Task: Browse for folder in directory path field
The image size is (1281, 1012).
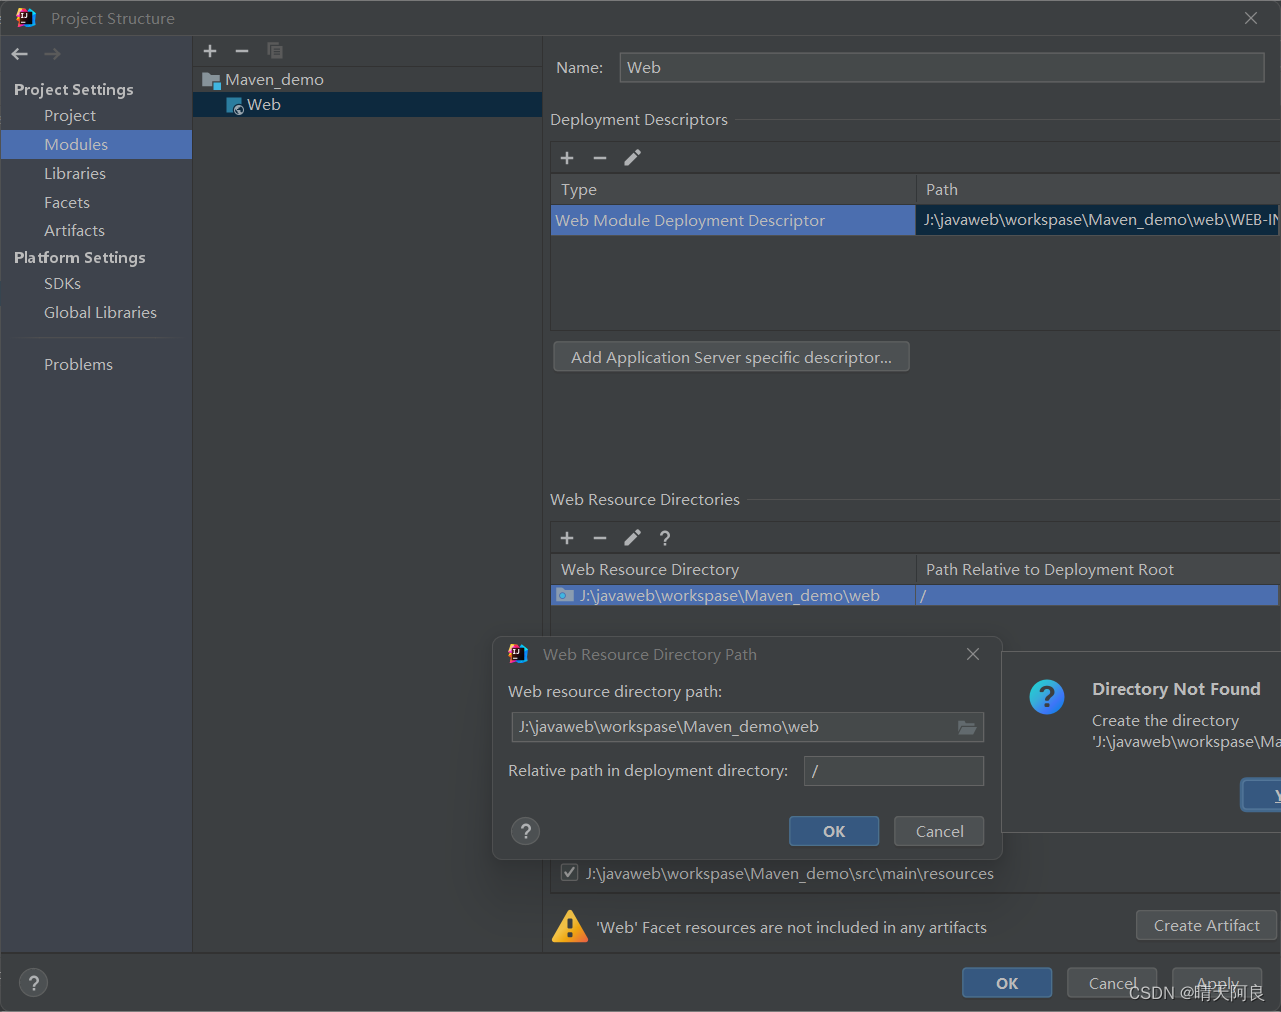Action: 967,727
